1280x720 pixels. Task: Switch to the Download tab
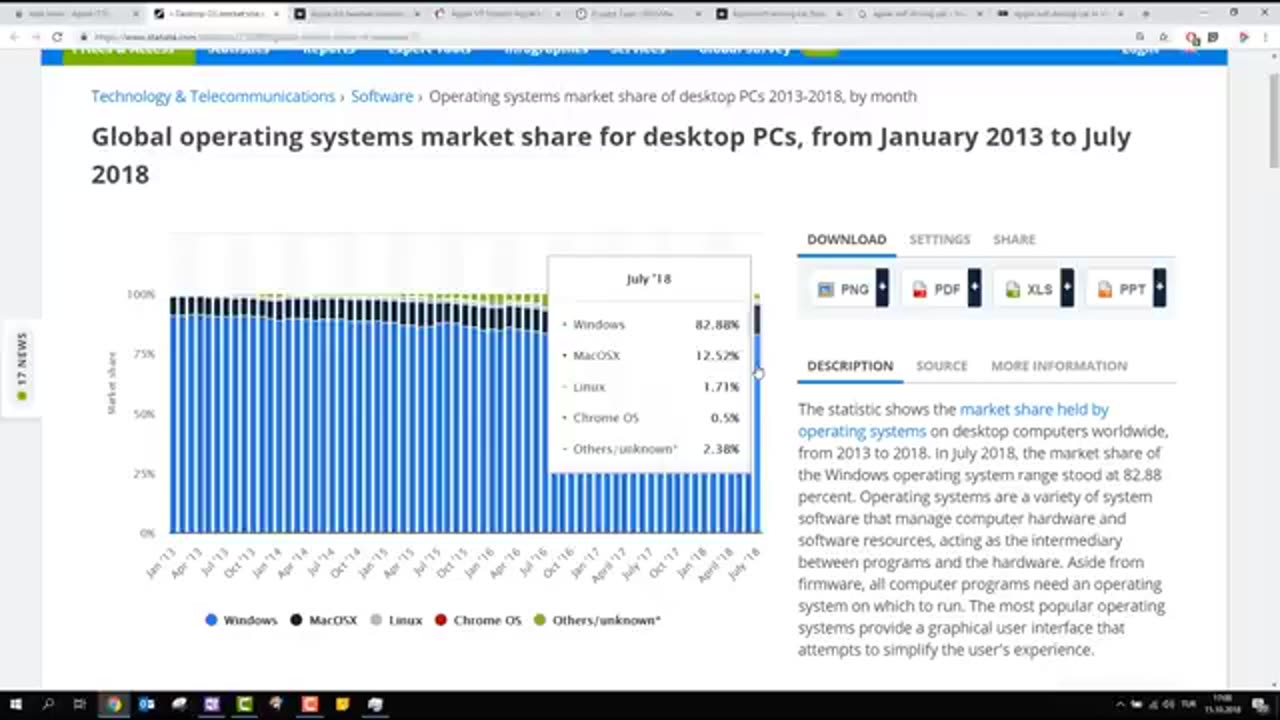click(x=847, y=239)
